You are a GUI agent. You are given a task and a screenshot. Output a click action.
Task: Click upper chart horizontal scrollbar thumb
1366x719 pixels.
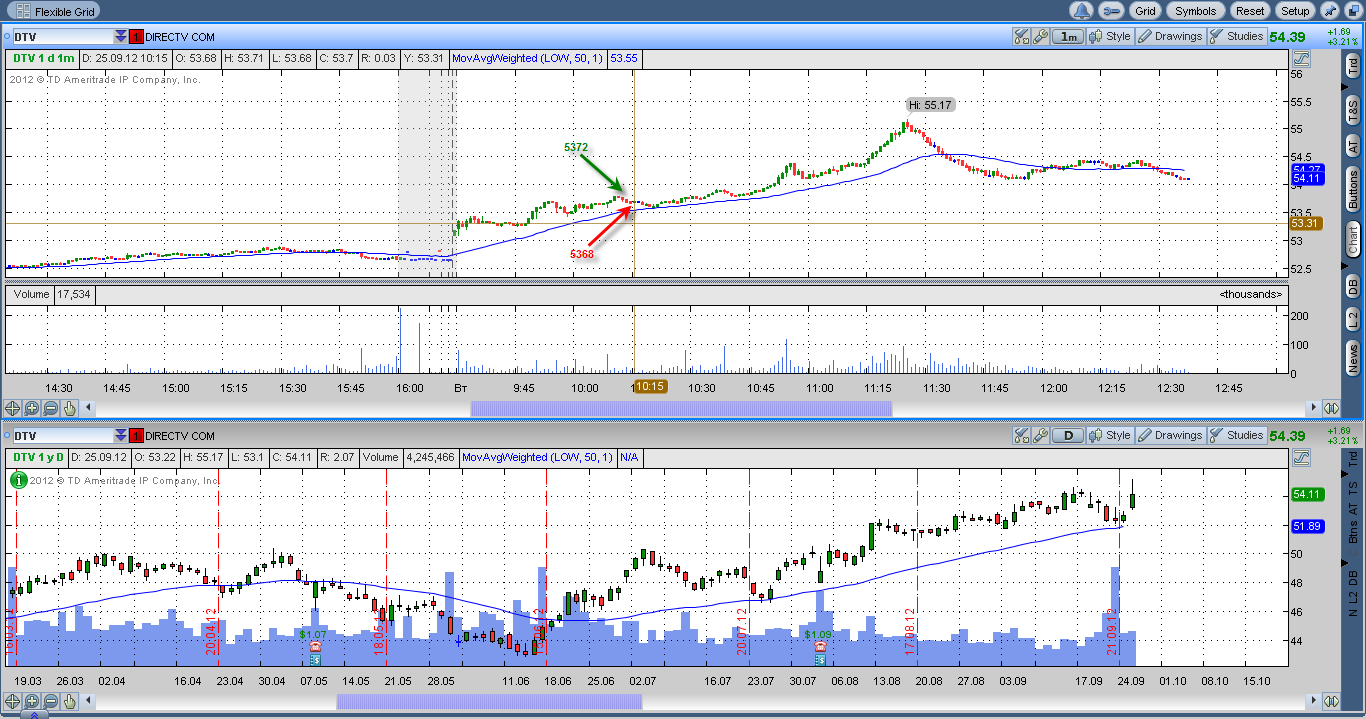680,408
